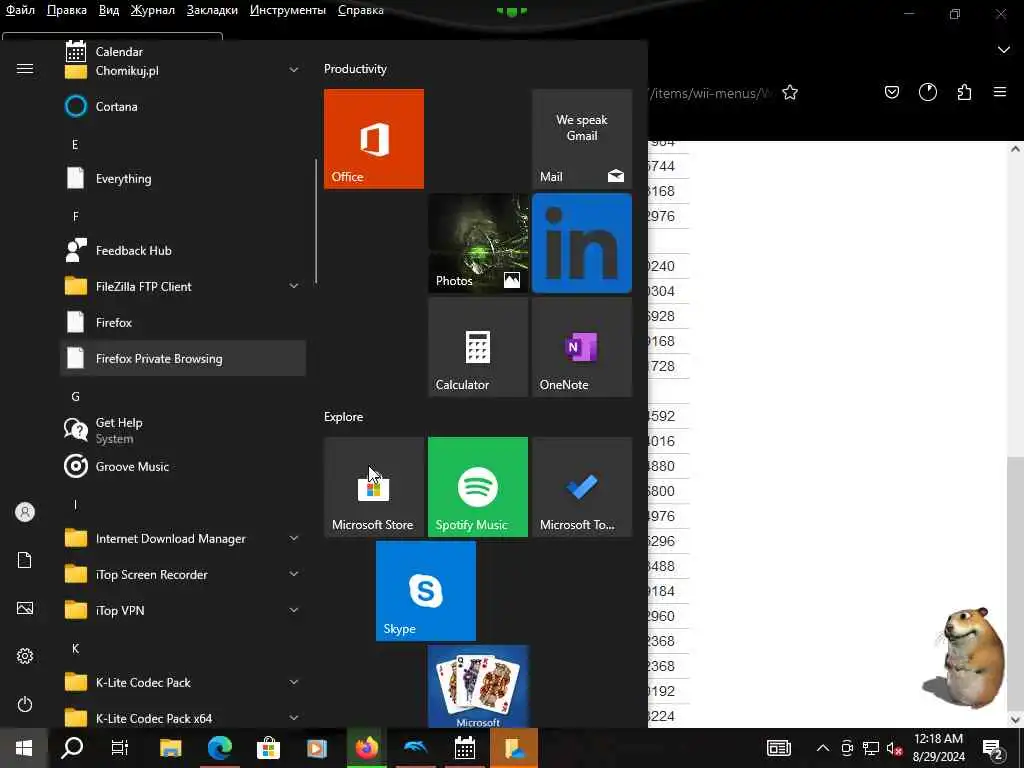Click the Firefox address bar URL
Screen dimensions: 1024x768
[711, 93]
